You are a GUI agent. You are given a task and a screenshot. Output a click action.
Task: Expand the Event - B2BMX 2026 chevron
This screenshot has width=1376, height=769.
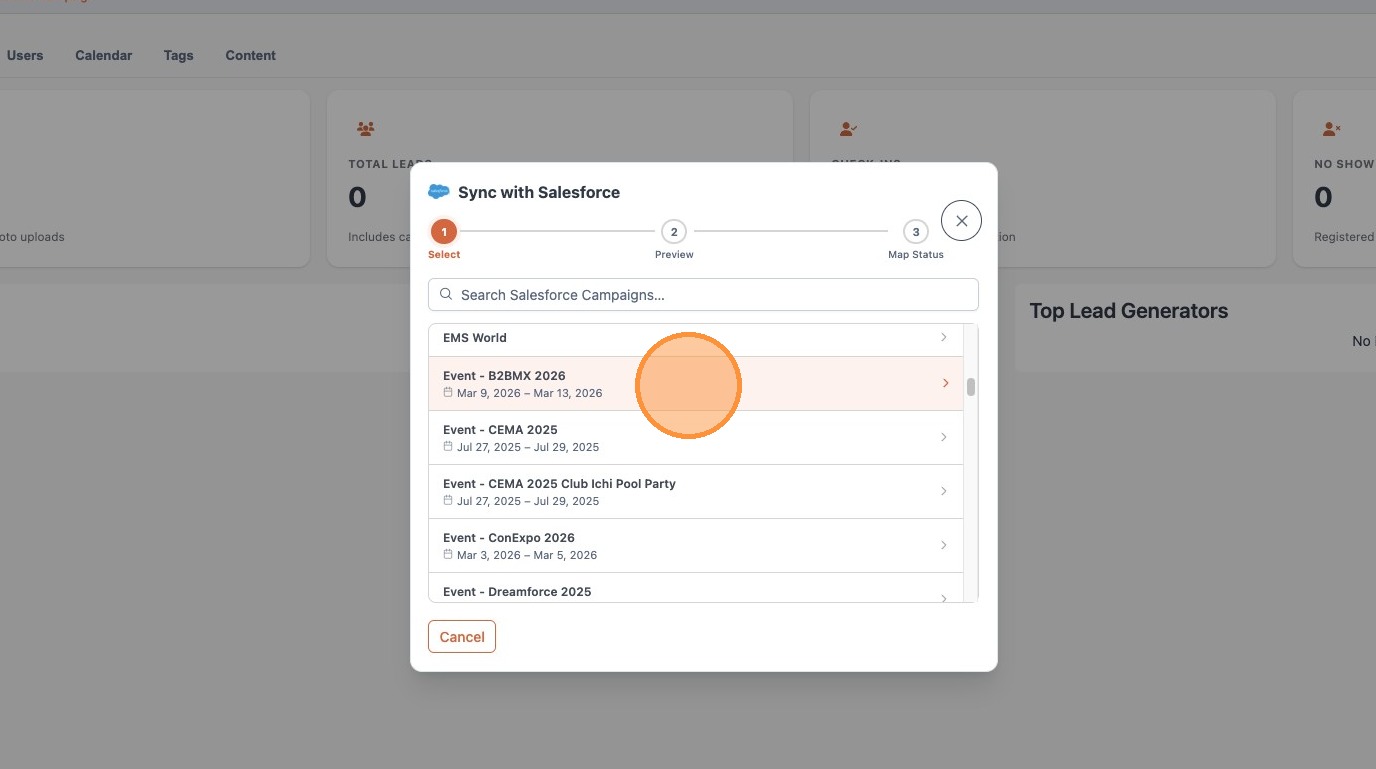[945, 383]
